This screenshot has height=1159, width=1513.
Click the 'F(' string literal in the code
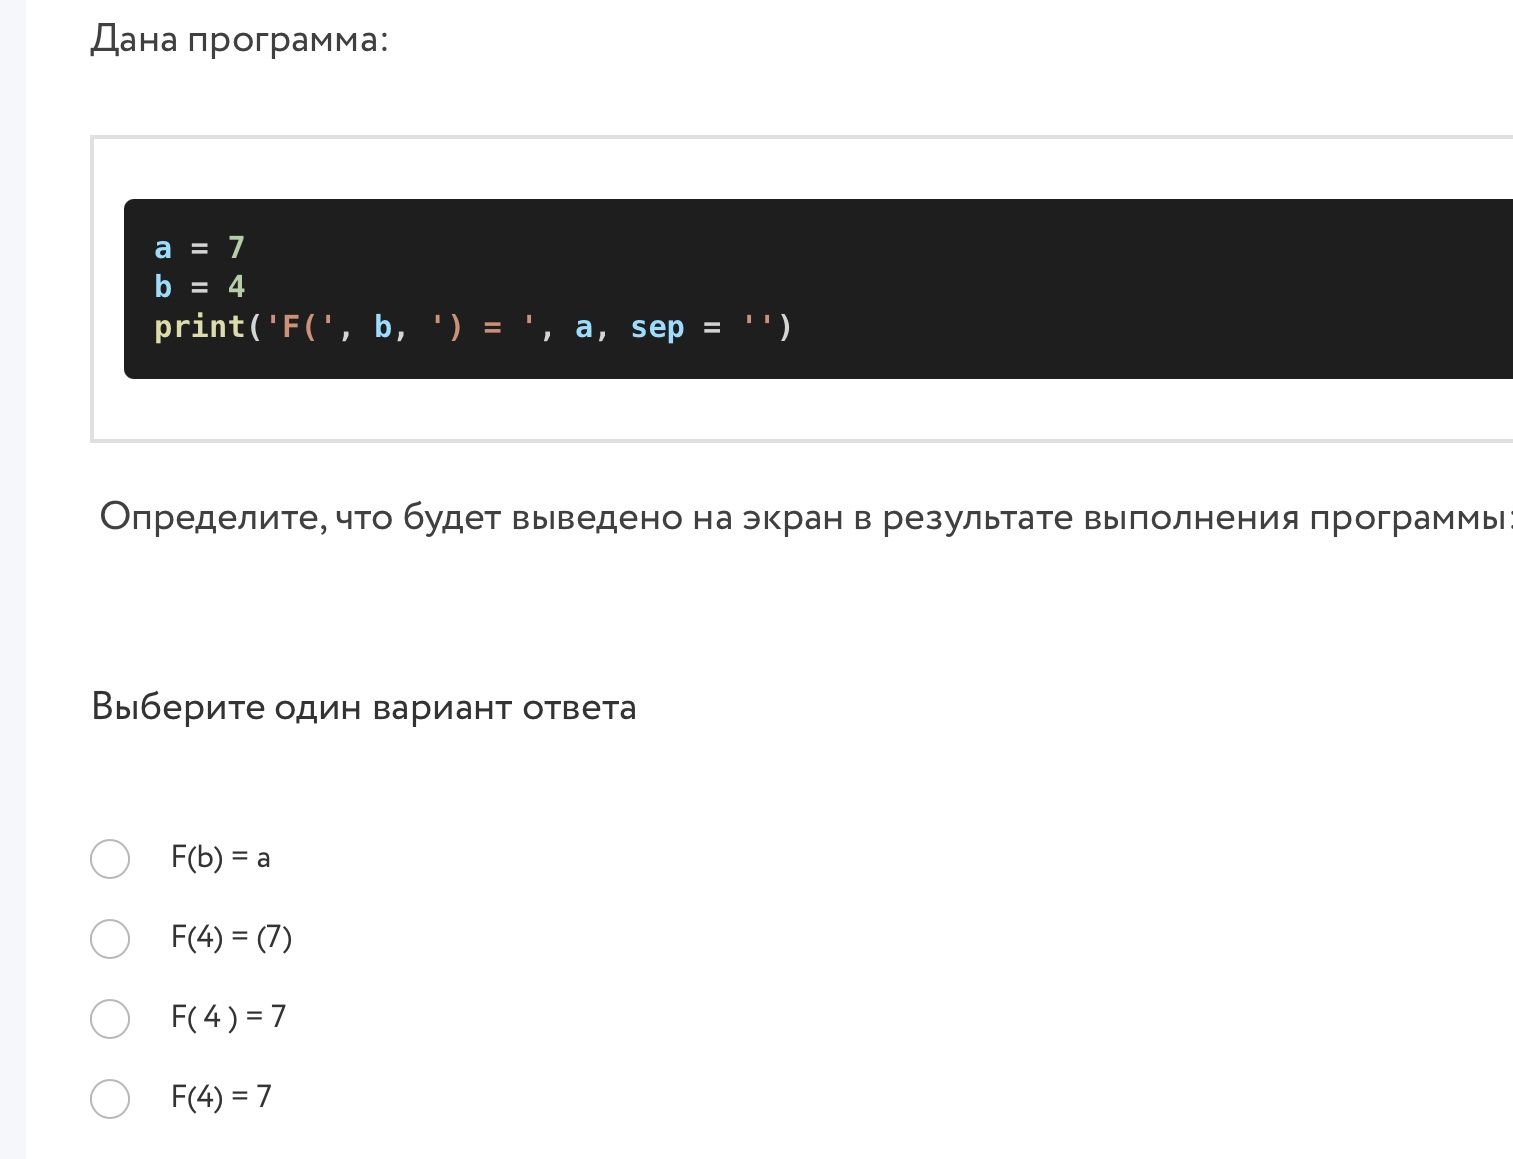[x=300, y=327]
